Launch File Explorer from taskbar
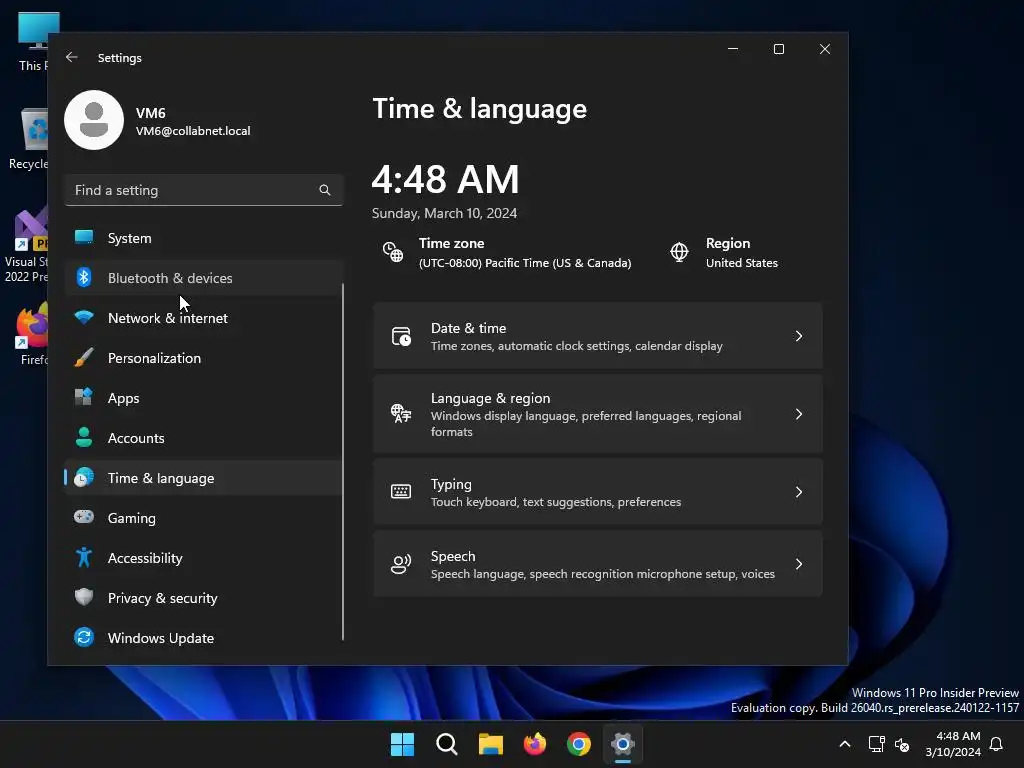This screenshot has width=1024, height=768. point(490,744)
